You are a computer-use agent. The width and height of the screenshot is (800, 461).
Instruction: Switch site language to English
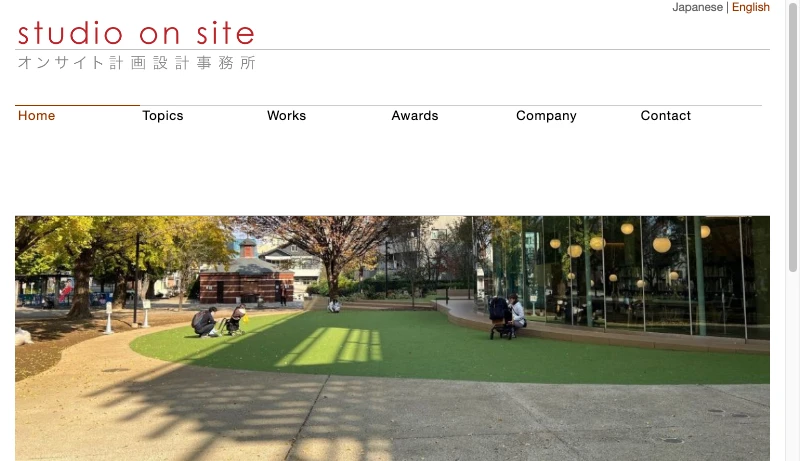pos(751,7)
